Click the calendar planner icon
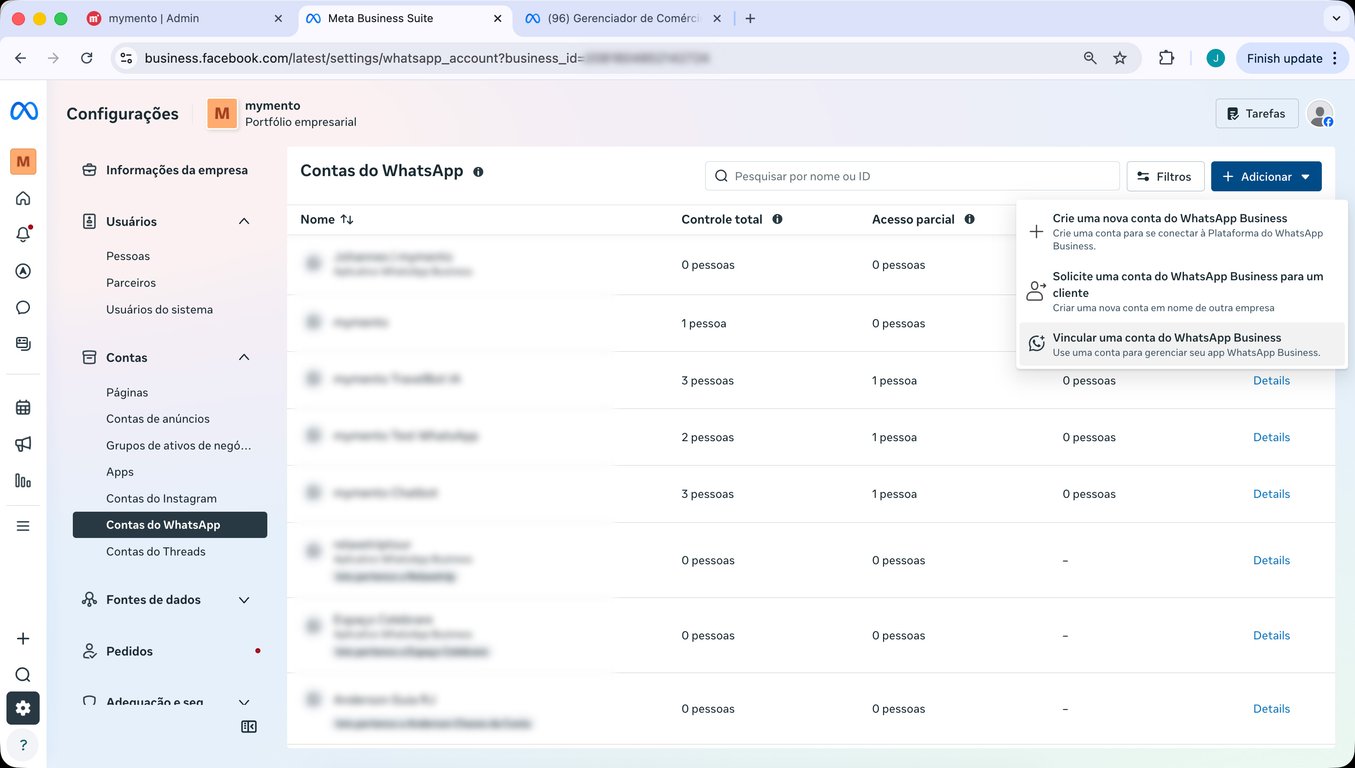The width and height of the screenshot is (1355, 768). point(23,407)
